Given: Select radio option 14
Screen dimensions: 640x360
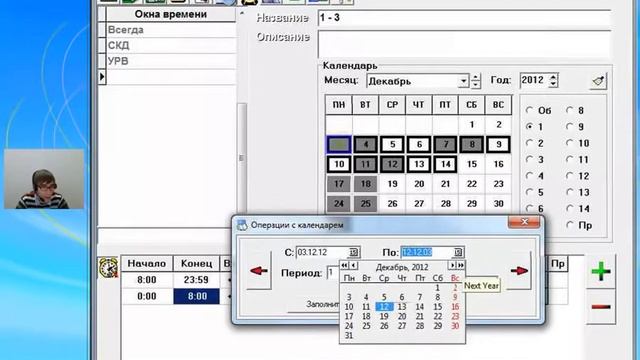Looking at the screenshot, I should tap(570, 209).
